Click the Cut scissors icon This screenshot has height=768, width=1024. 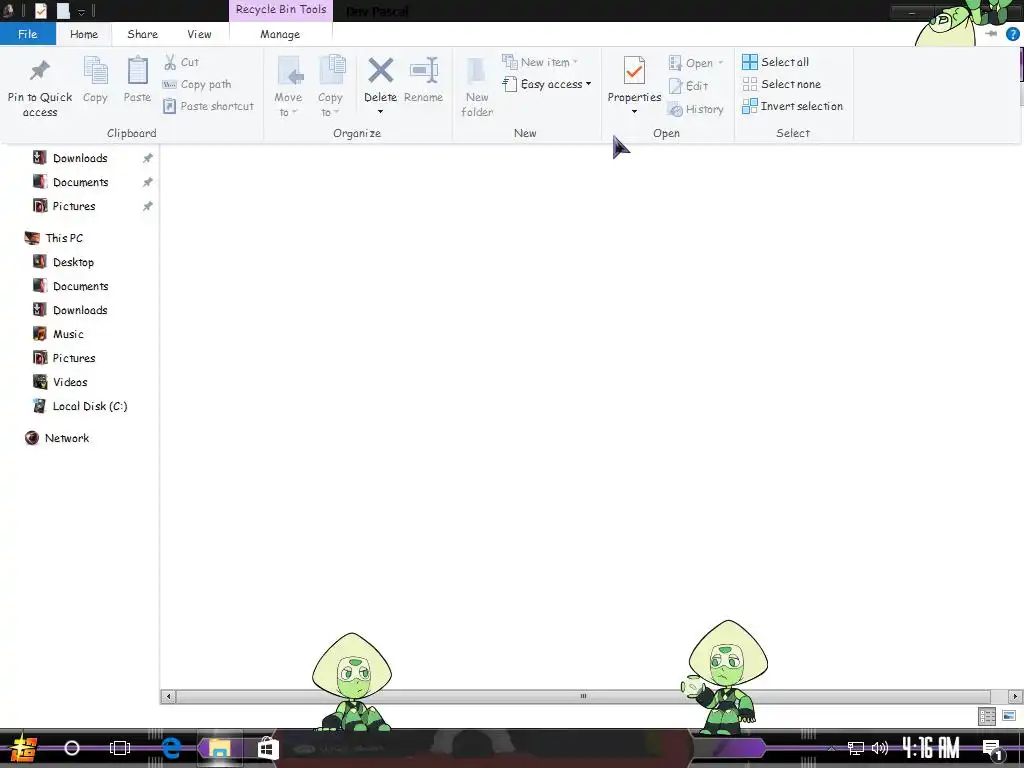click(x=170, y=62)
